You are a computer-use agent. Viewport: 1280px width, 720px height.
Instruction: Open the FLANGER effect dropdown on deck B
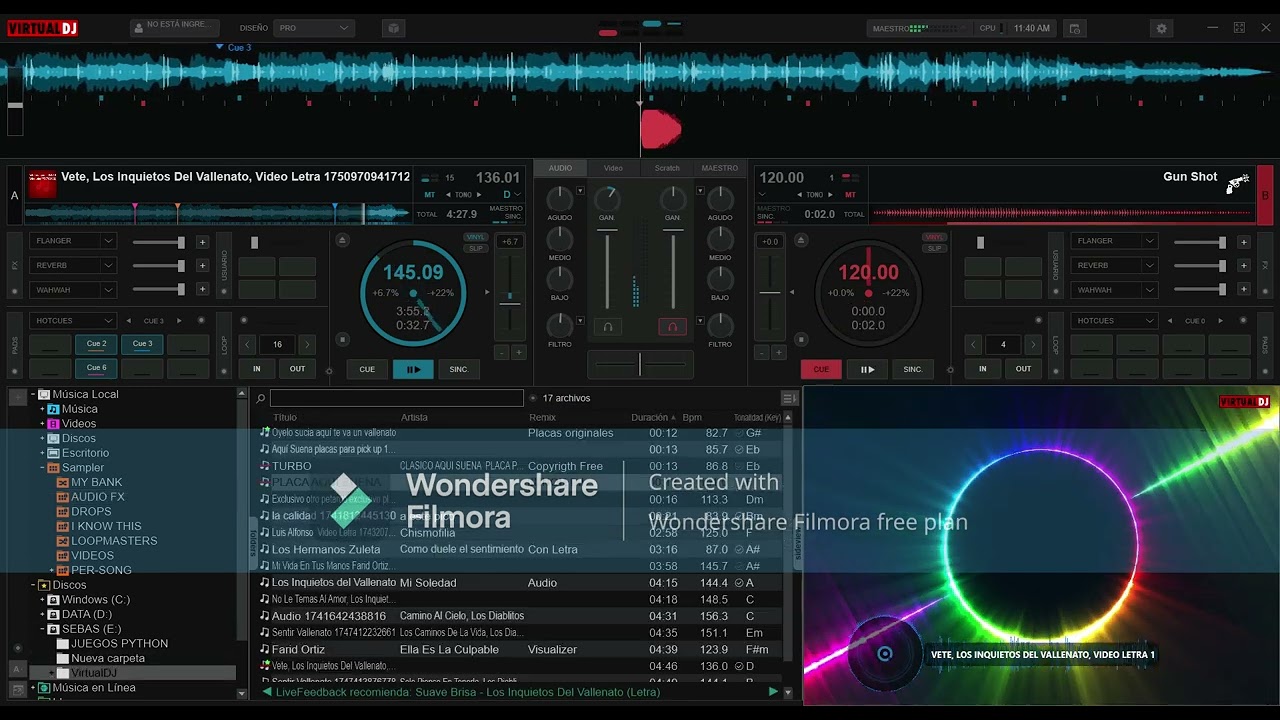pos(1115,241)
